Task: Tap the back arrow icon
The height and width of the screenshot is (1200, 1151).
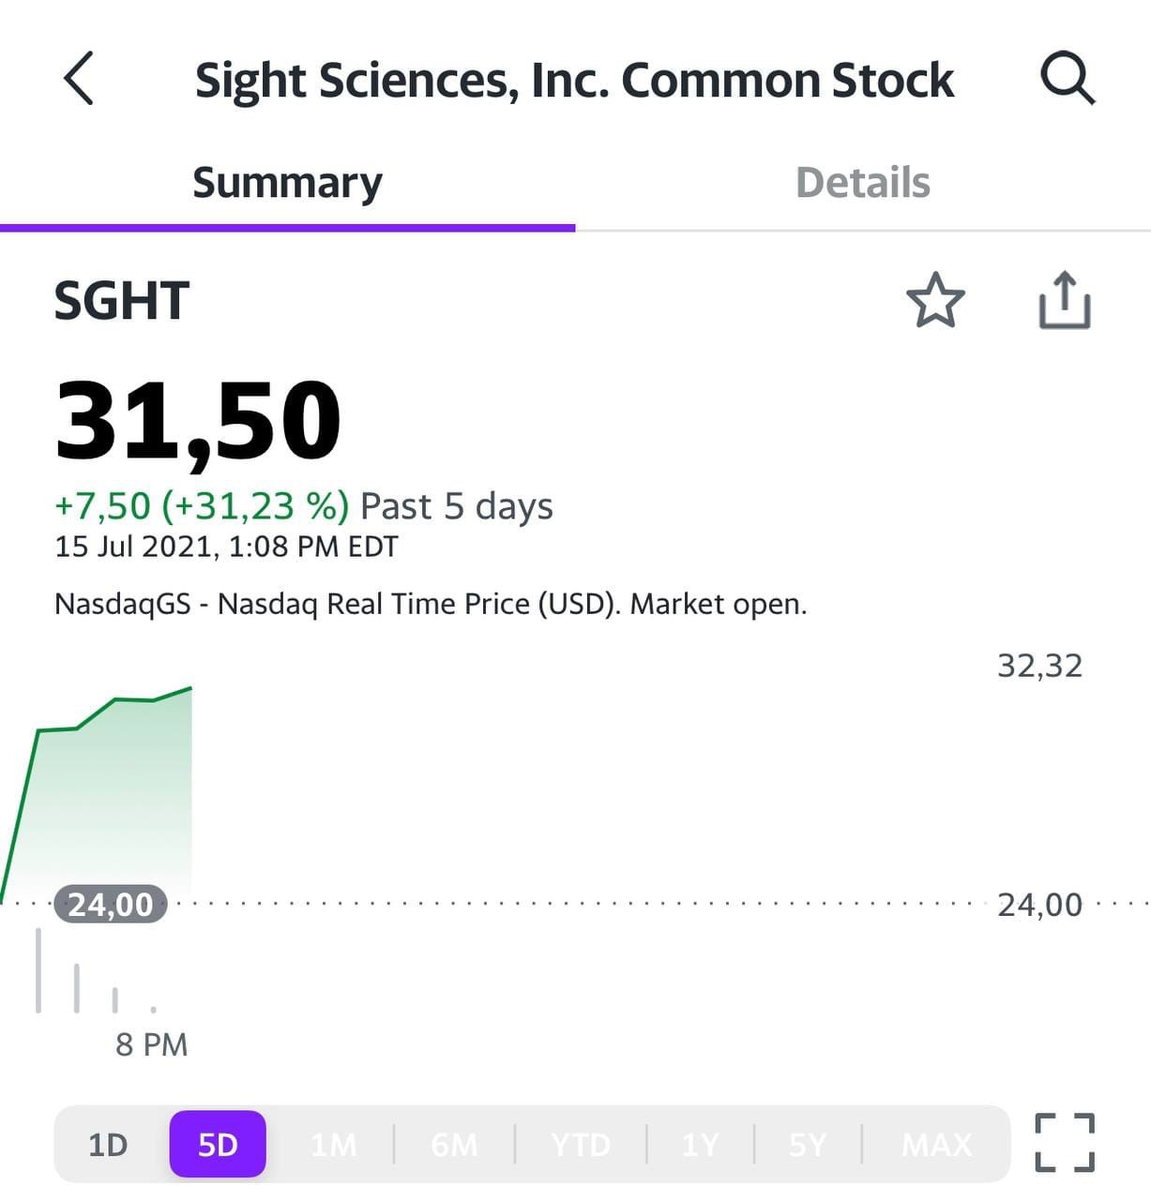Action: tap(79, 78)
